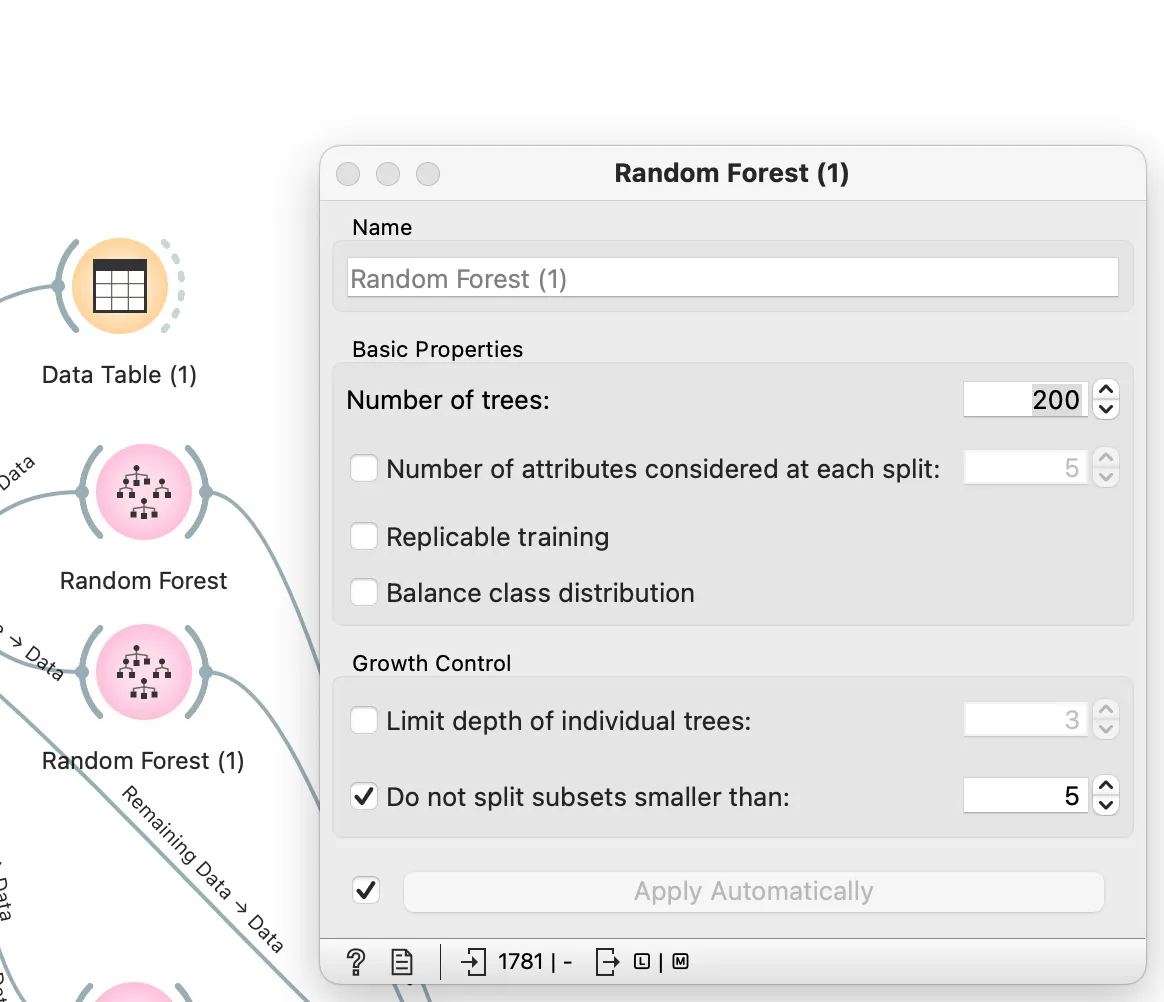Open the help icon in status bar

point(356,962)
